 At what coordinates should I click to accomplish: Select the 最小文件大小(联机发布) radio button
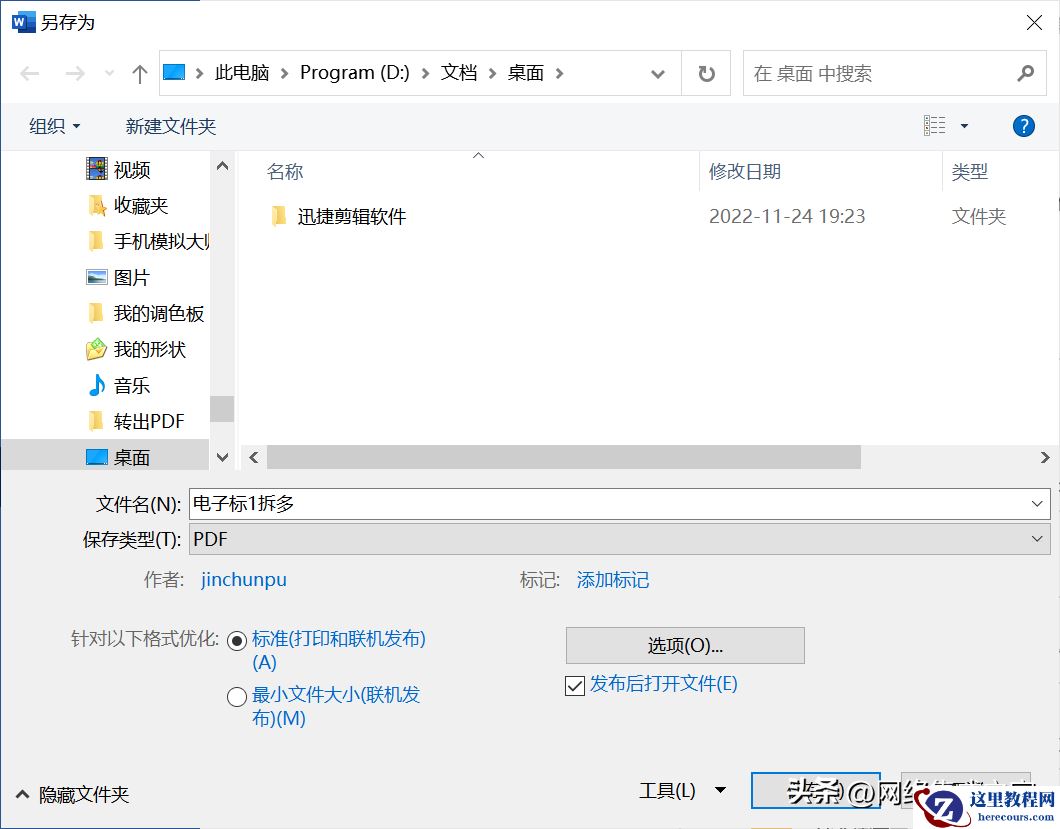tap(237, 696)
